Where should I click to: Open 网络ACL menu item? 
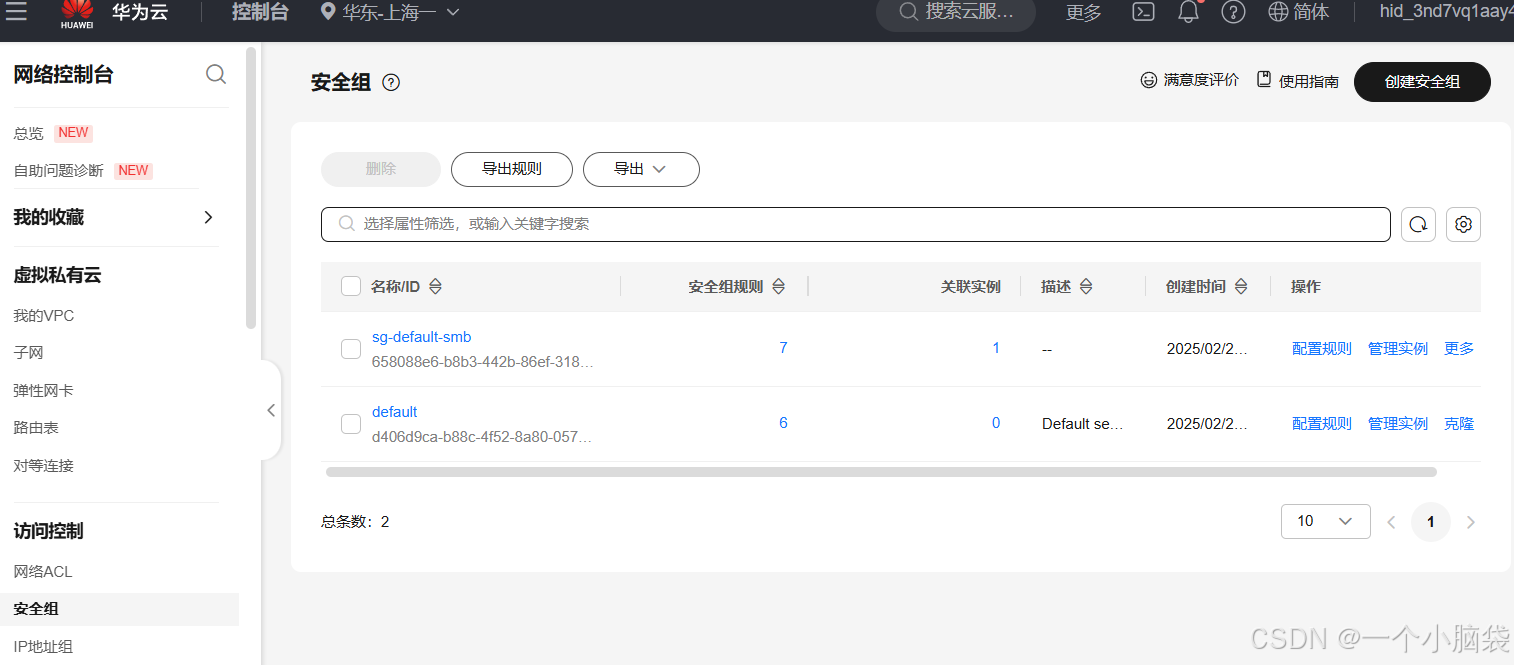click(43, 572)
